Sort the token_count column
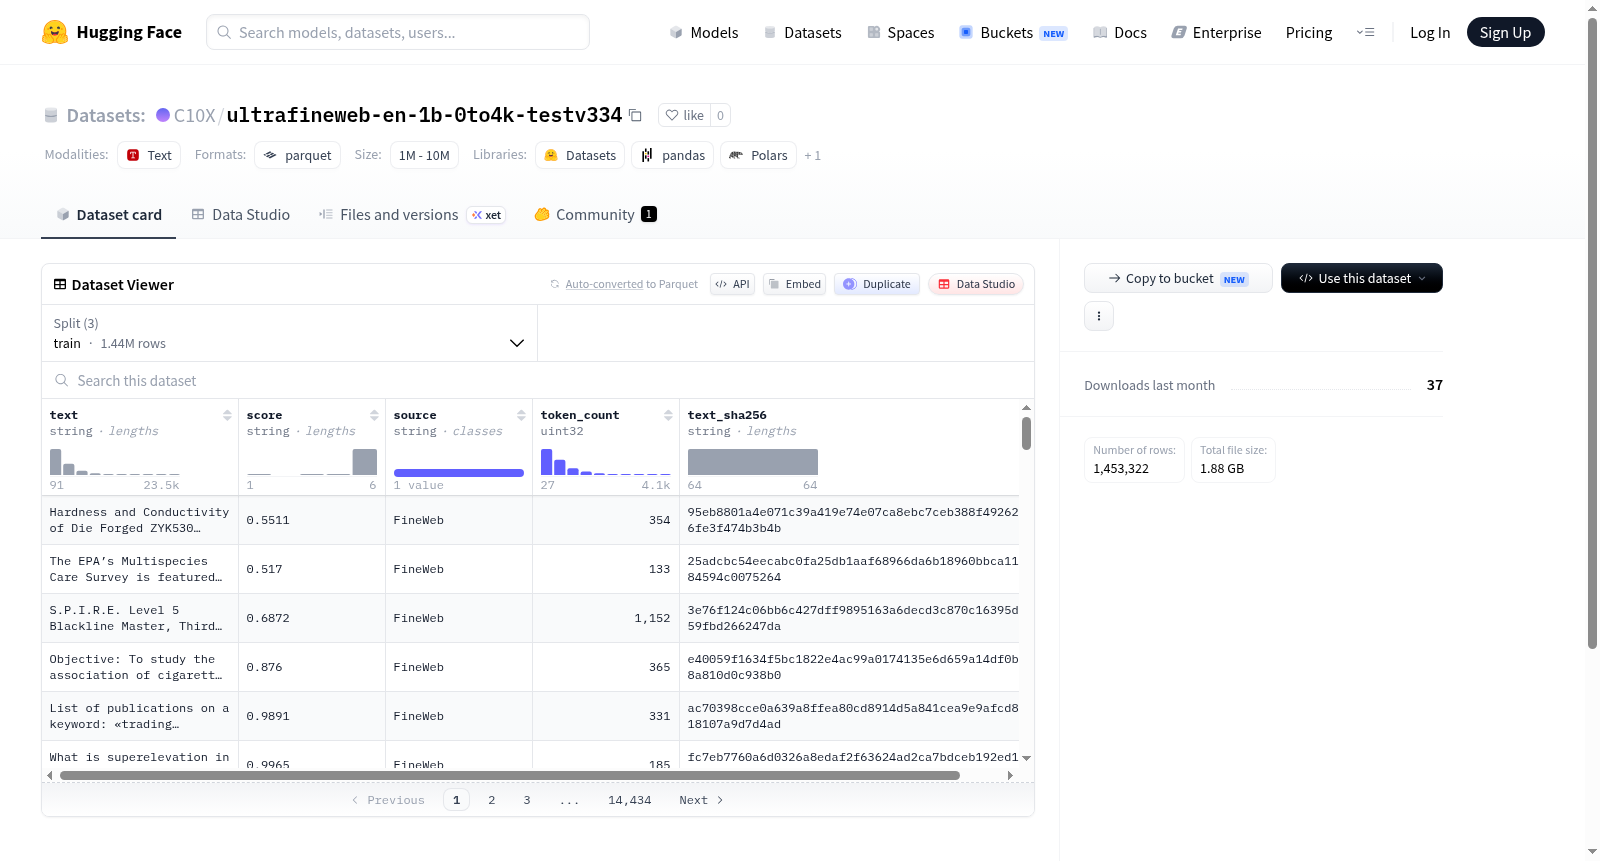The image size is (1600, 861). tap(668, 415)
